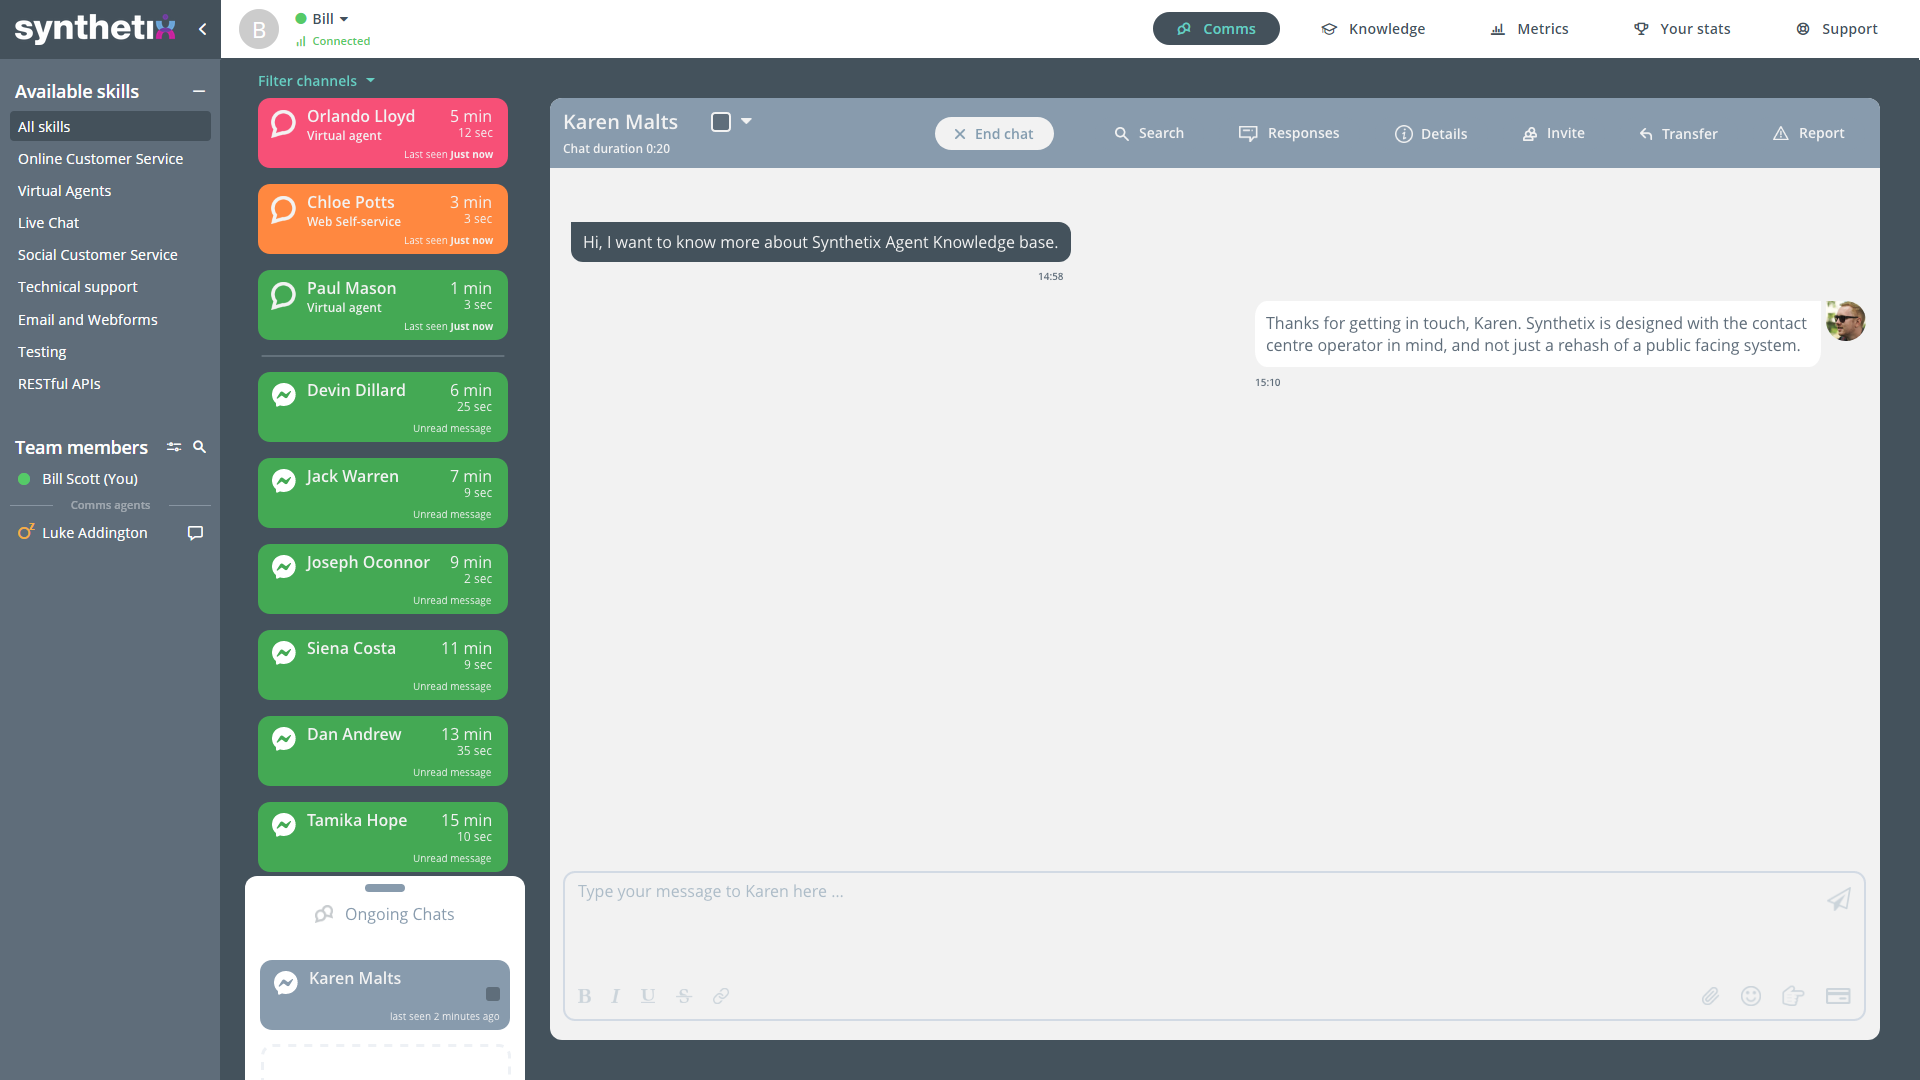Switch to the Comms tab

[x=1216, y=29]
